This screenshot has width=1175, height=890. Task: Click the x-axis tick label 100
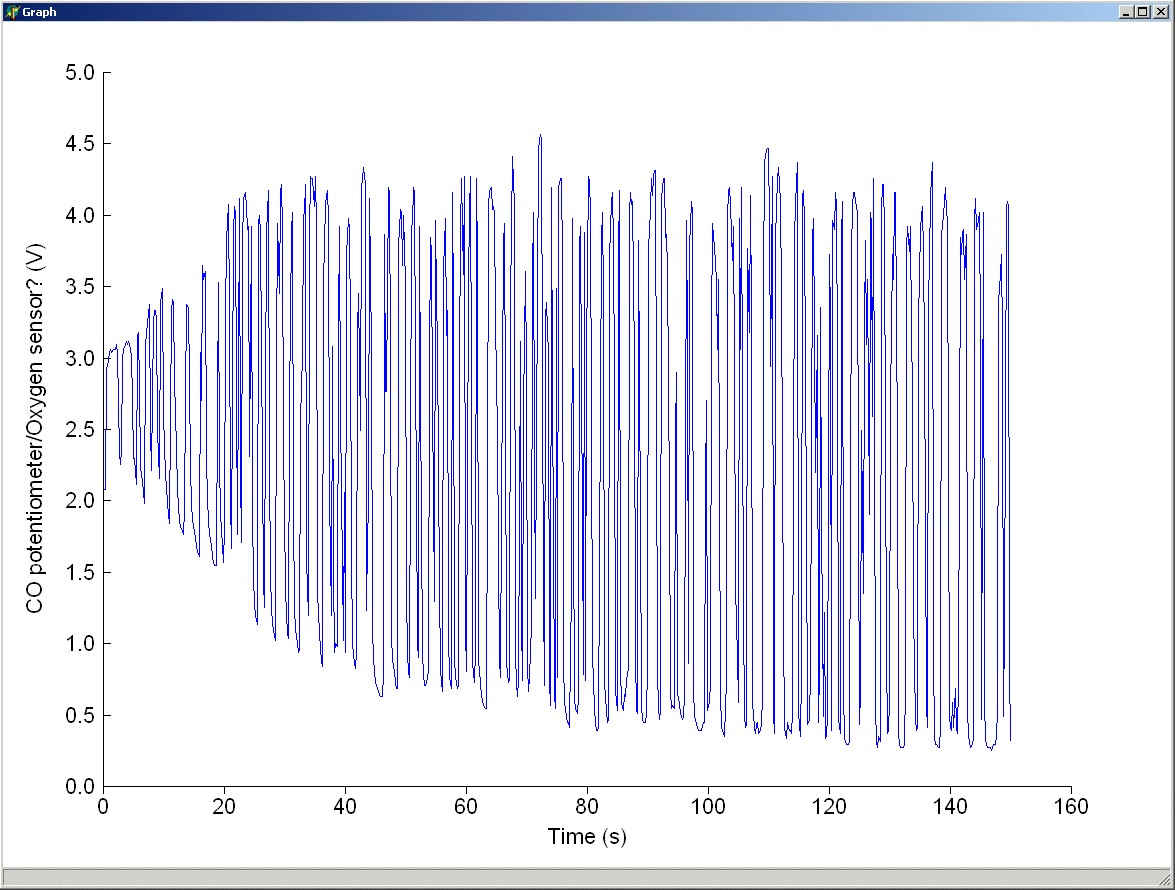point(708,807)
